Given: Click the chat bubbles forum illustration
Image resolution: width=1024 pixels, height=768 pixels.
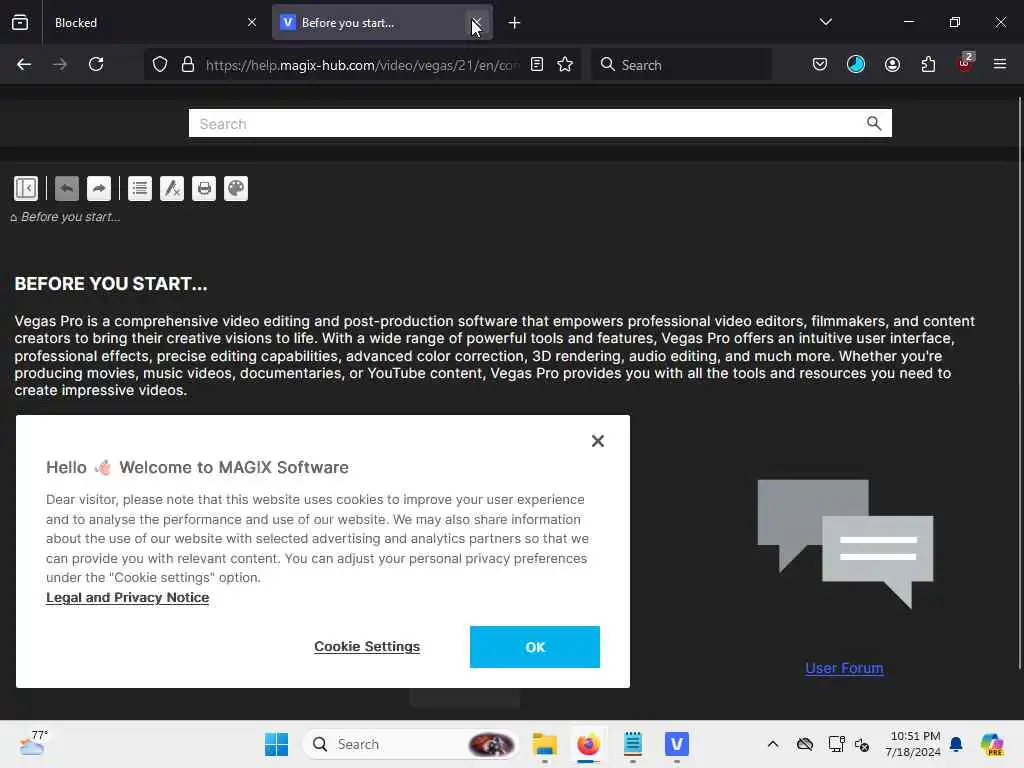Looking at the screenshot, I should [x=845, y=543].
